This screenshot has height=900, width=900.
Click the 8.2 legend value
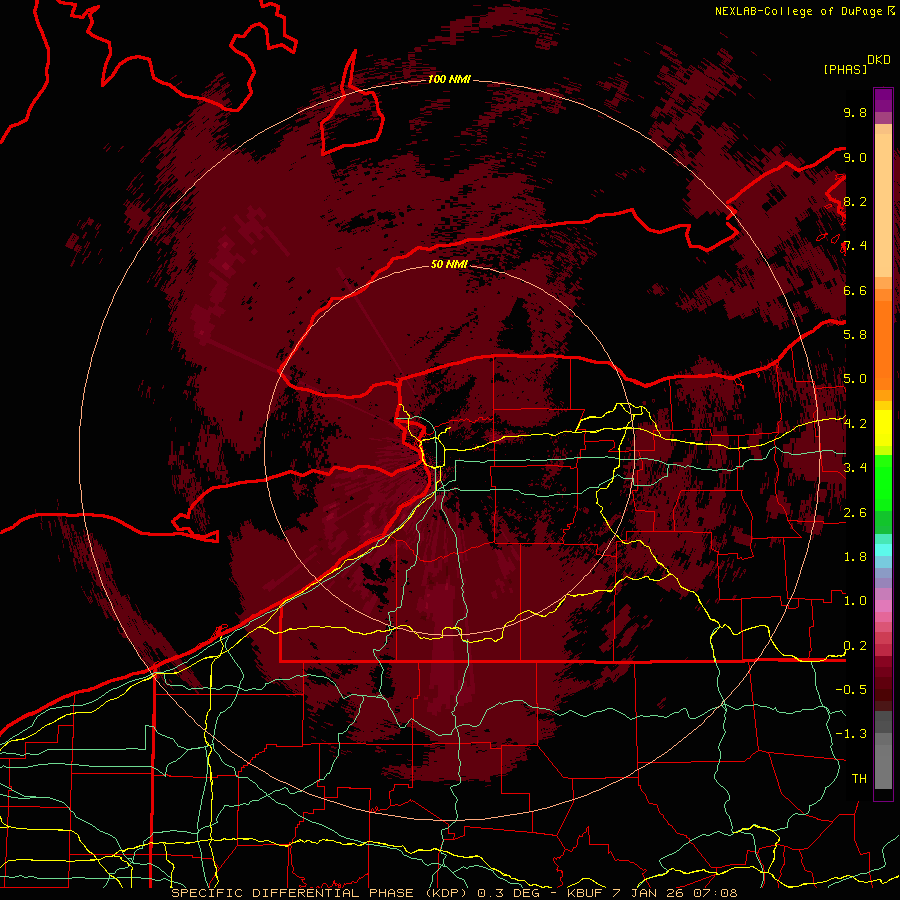855,201
